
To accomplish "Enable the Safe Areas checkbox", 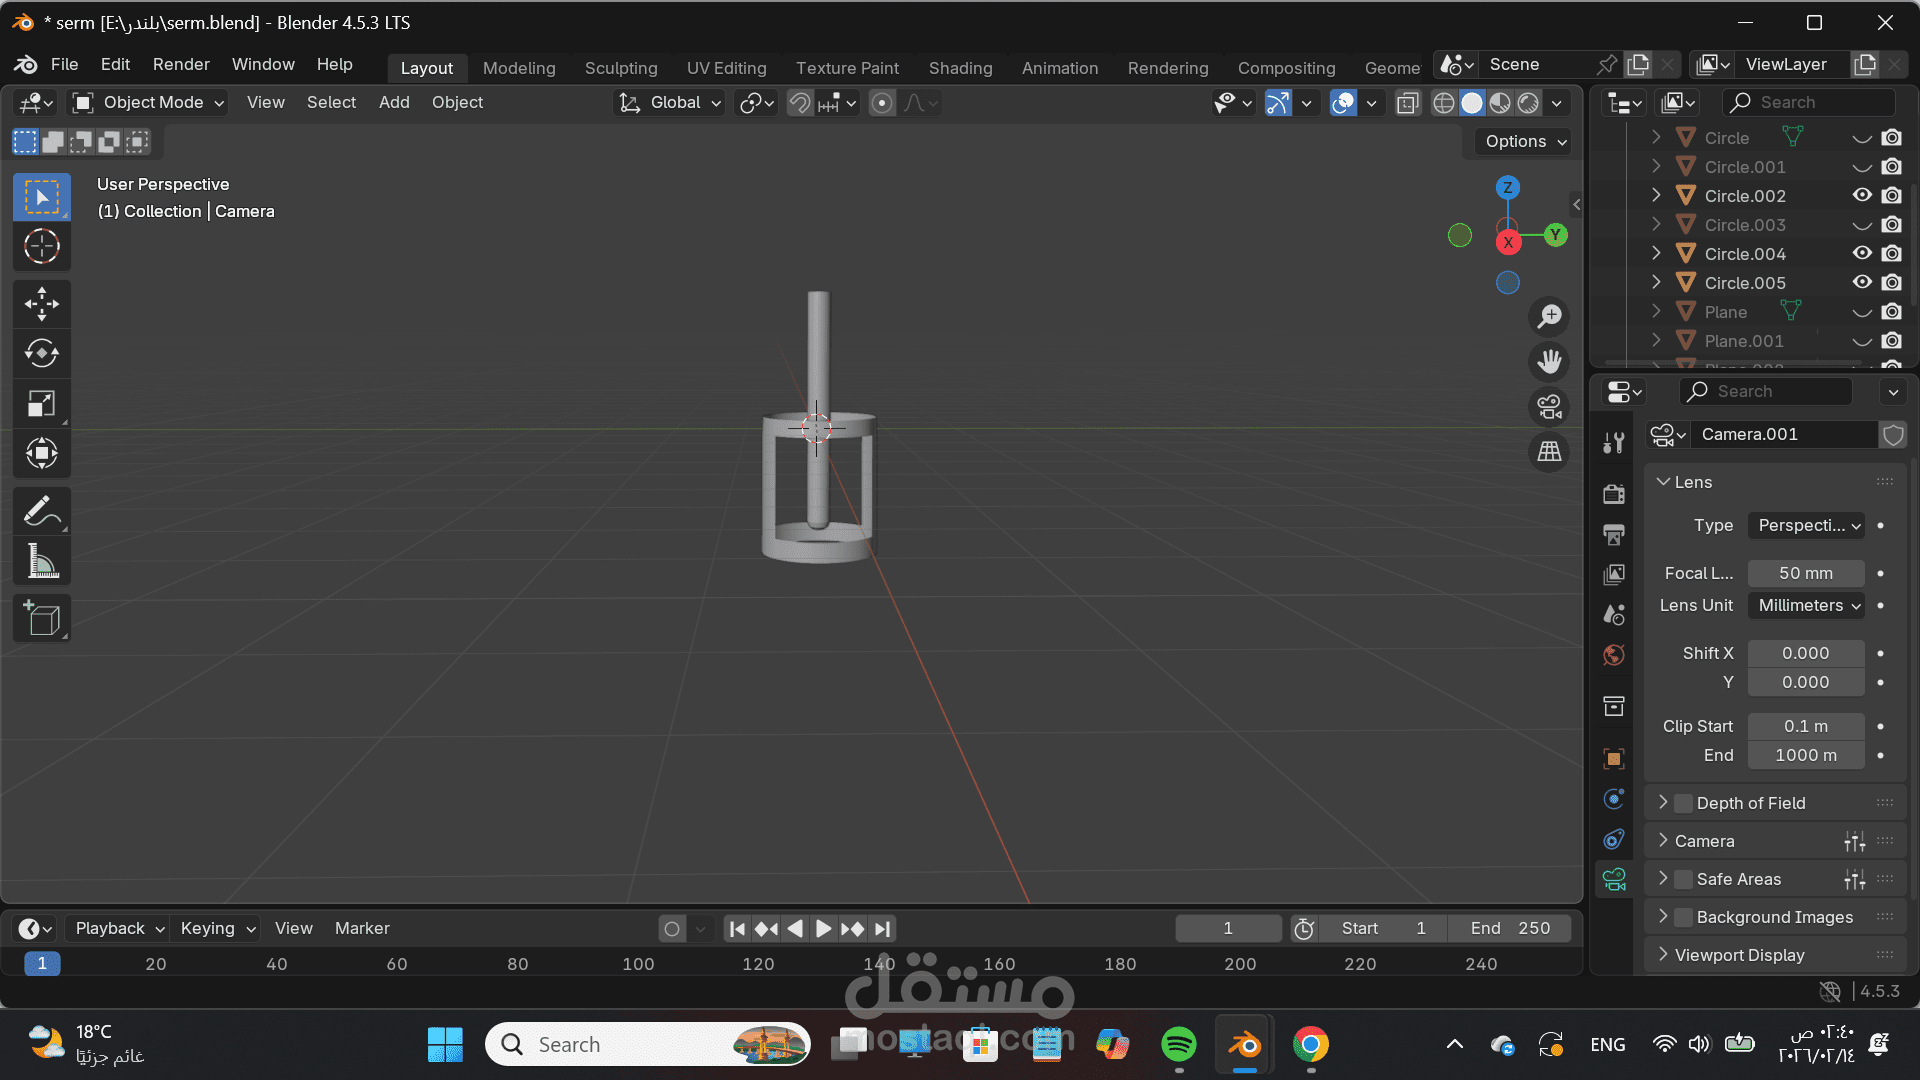I will [1684, 879].
